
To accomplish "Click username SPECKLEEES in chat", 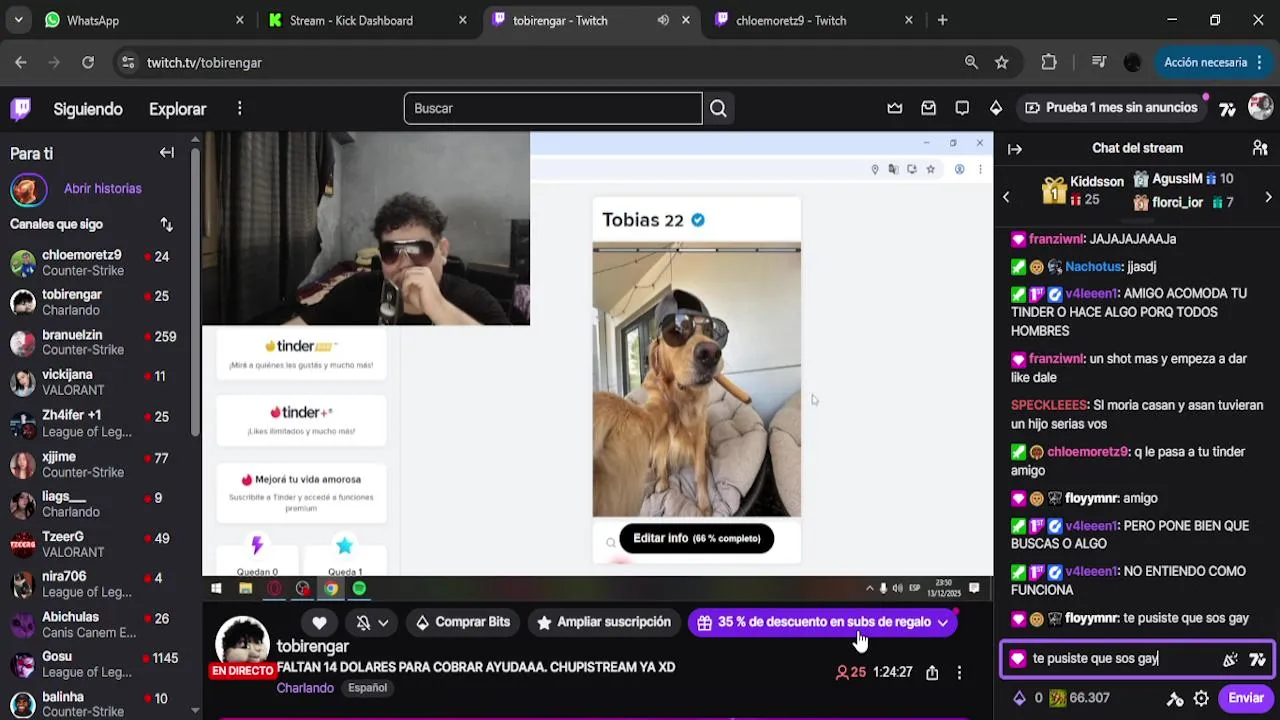I will click(1049, 406).
